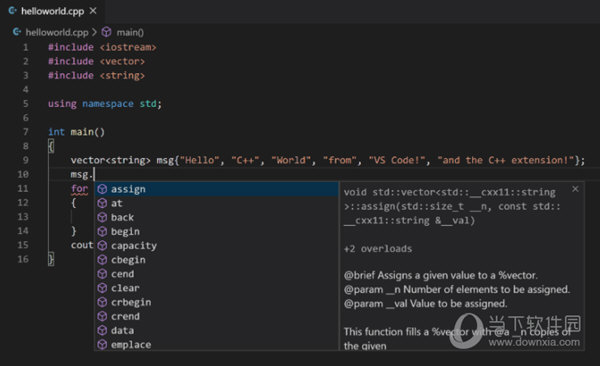Image resolution: width=600 pixels, height=366 pixels.
Task: Place cursor after 'msg.' on line 10
Action: click(94, 175)
